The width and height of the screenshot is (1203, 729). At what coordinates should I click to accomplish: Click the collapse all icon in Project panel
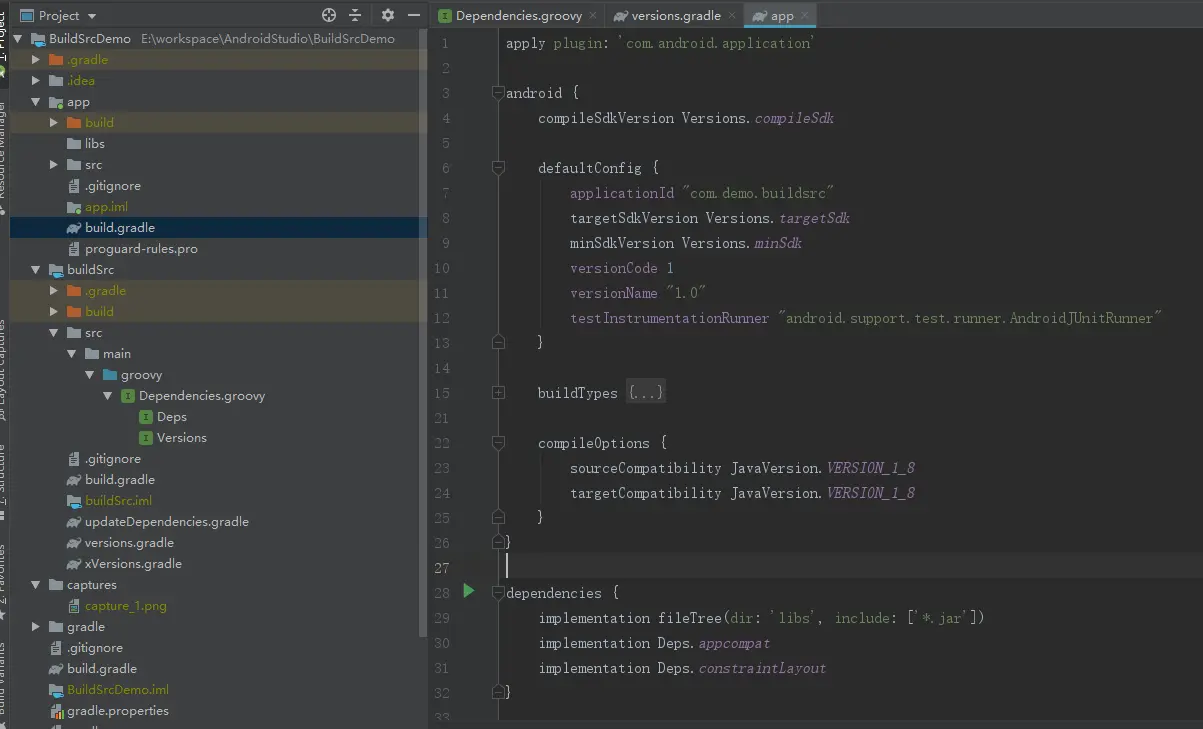point(355,15)
